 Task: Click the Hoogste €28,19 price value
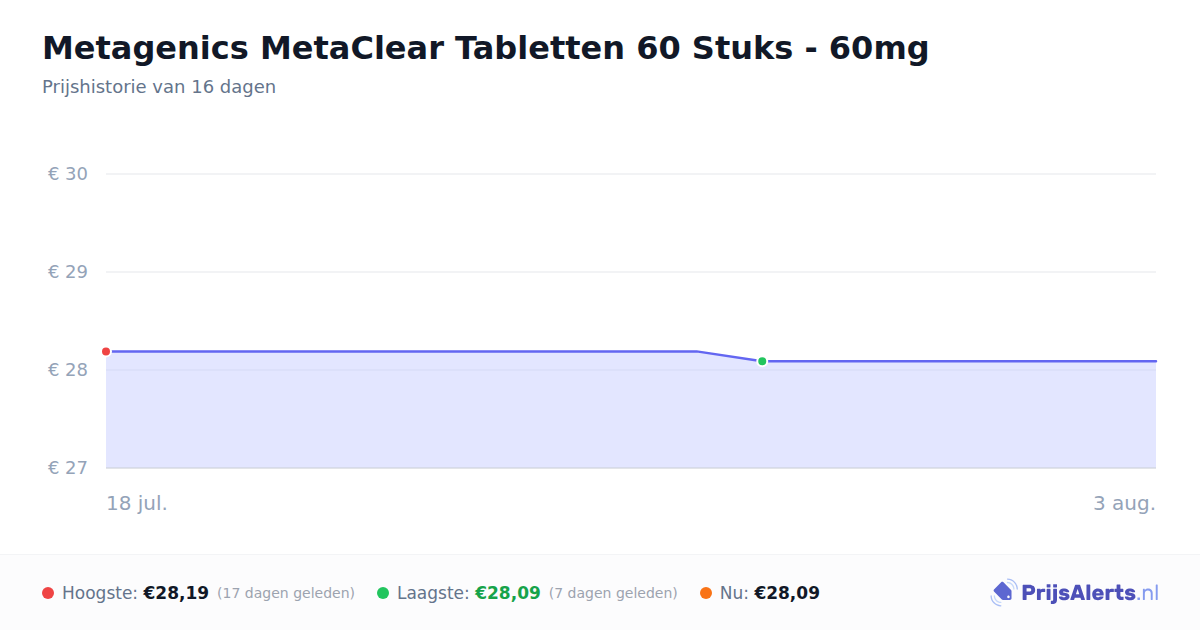[176, 593]
